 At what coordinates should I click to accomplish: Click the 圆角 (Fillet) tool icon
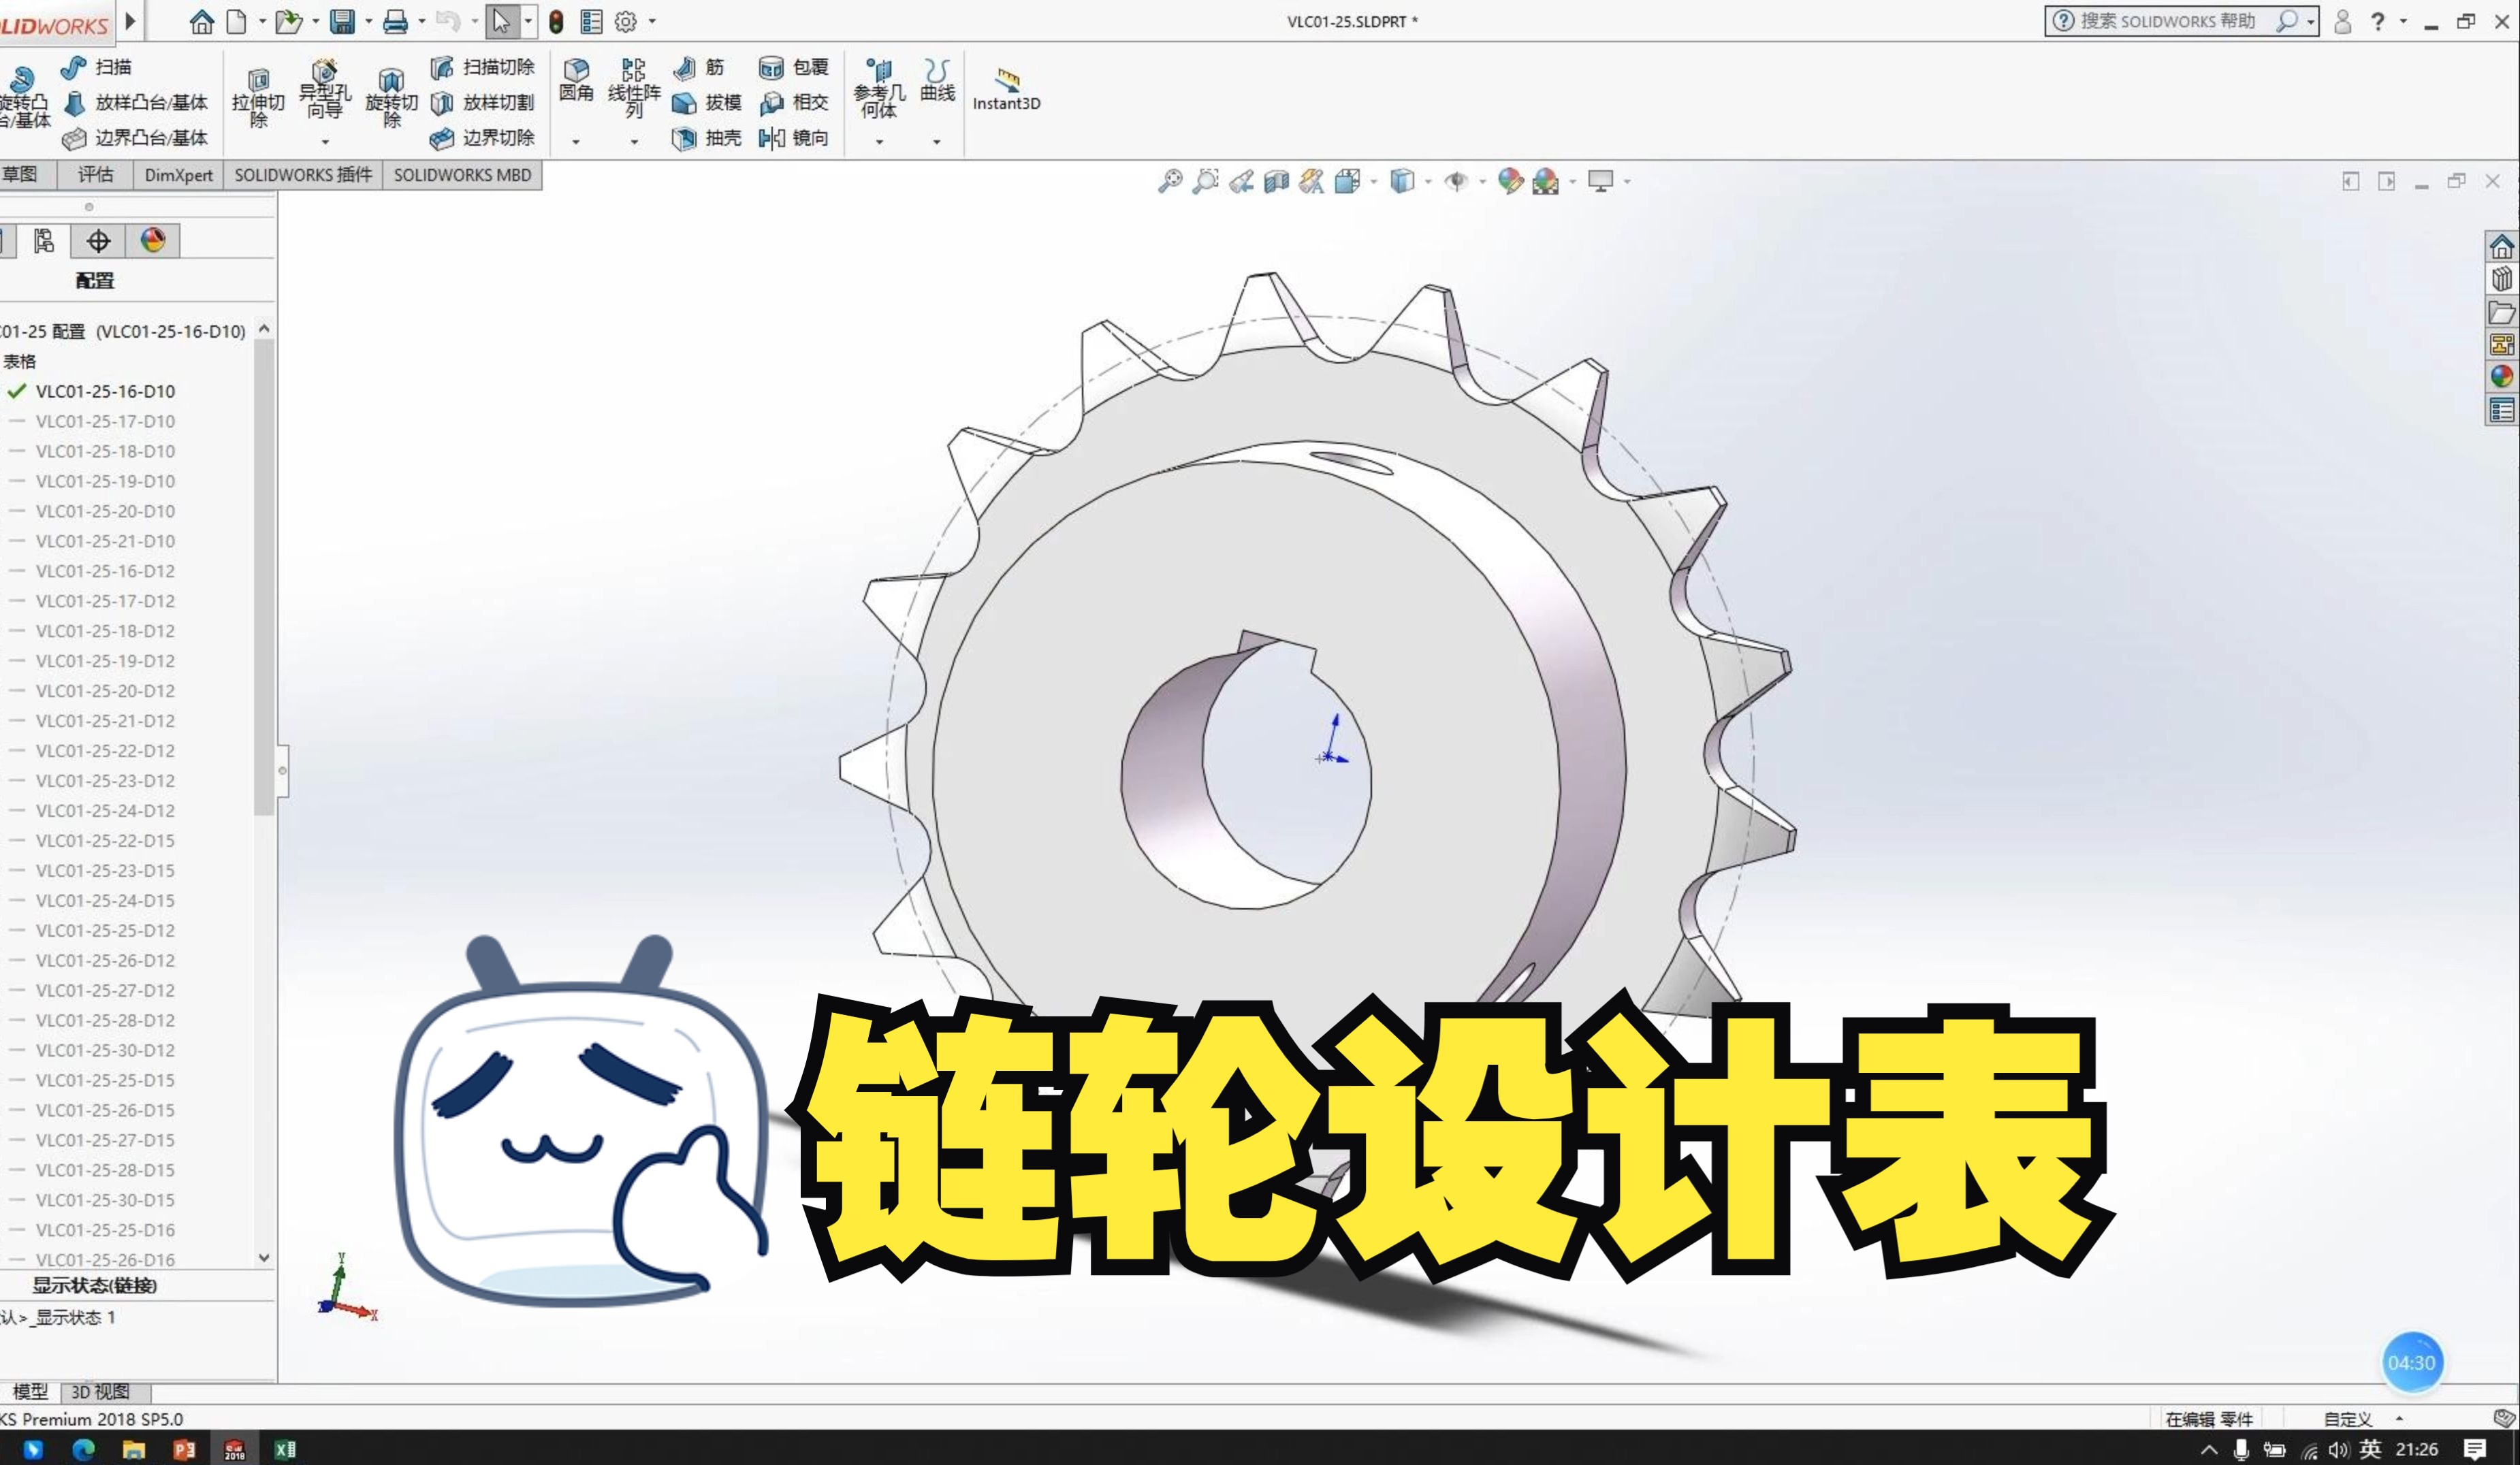click(576, 70)
